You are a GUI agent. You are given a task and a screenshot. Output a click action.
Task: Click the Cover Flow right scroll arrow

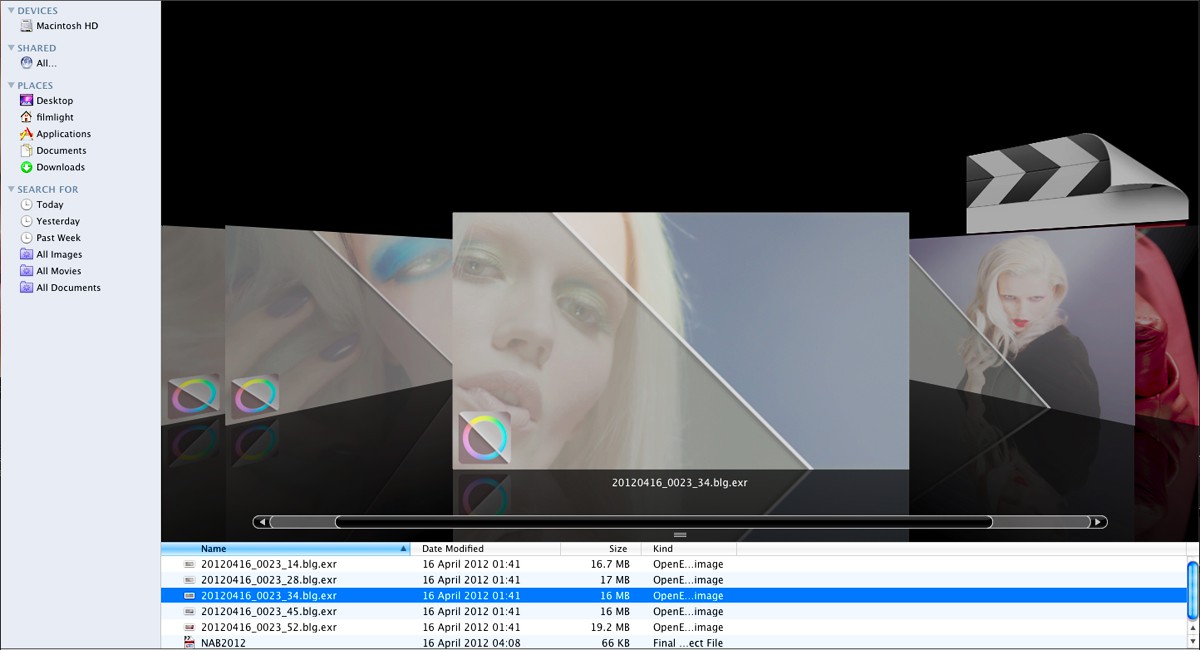tap(1098, 522)
